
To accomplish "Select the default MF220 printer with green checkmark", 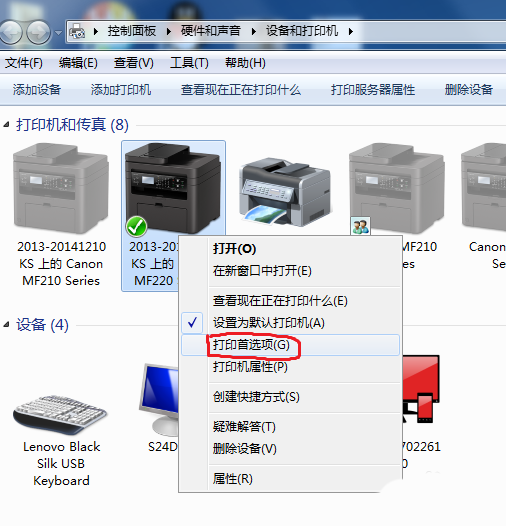I will (172, 189).
